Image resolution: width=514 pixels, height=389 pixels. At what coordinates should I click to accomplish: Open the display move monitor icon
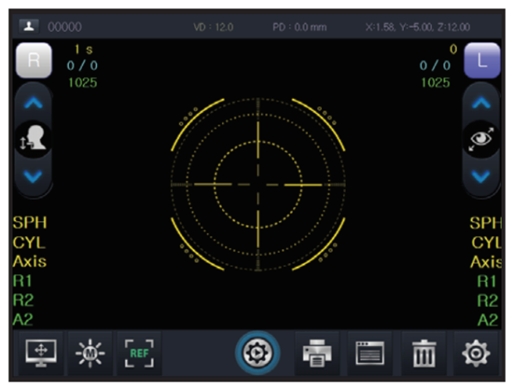click(x=41, y=353)
